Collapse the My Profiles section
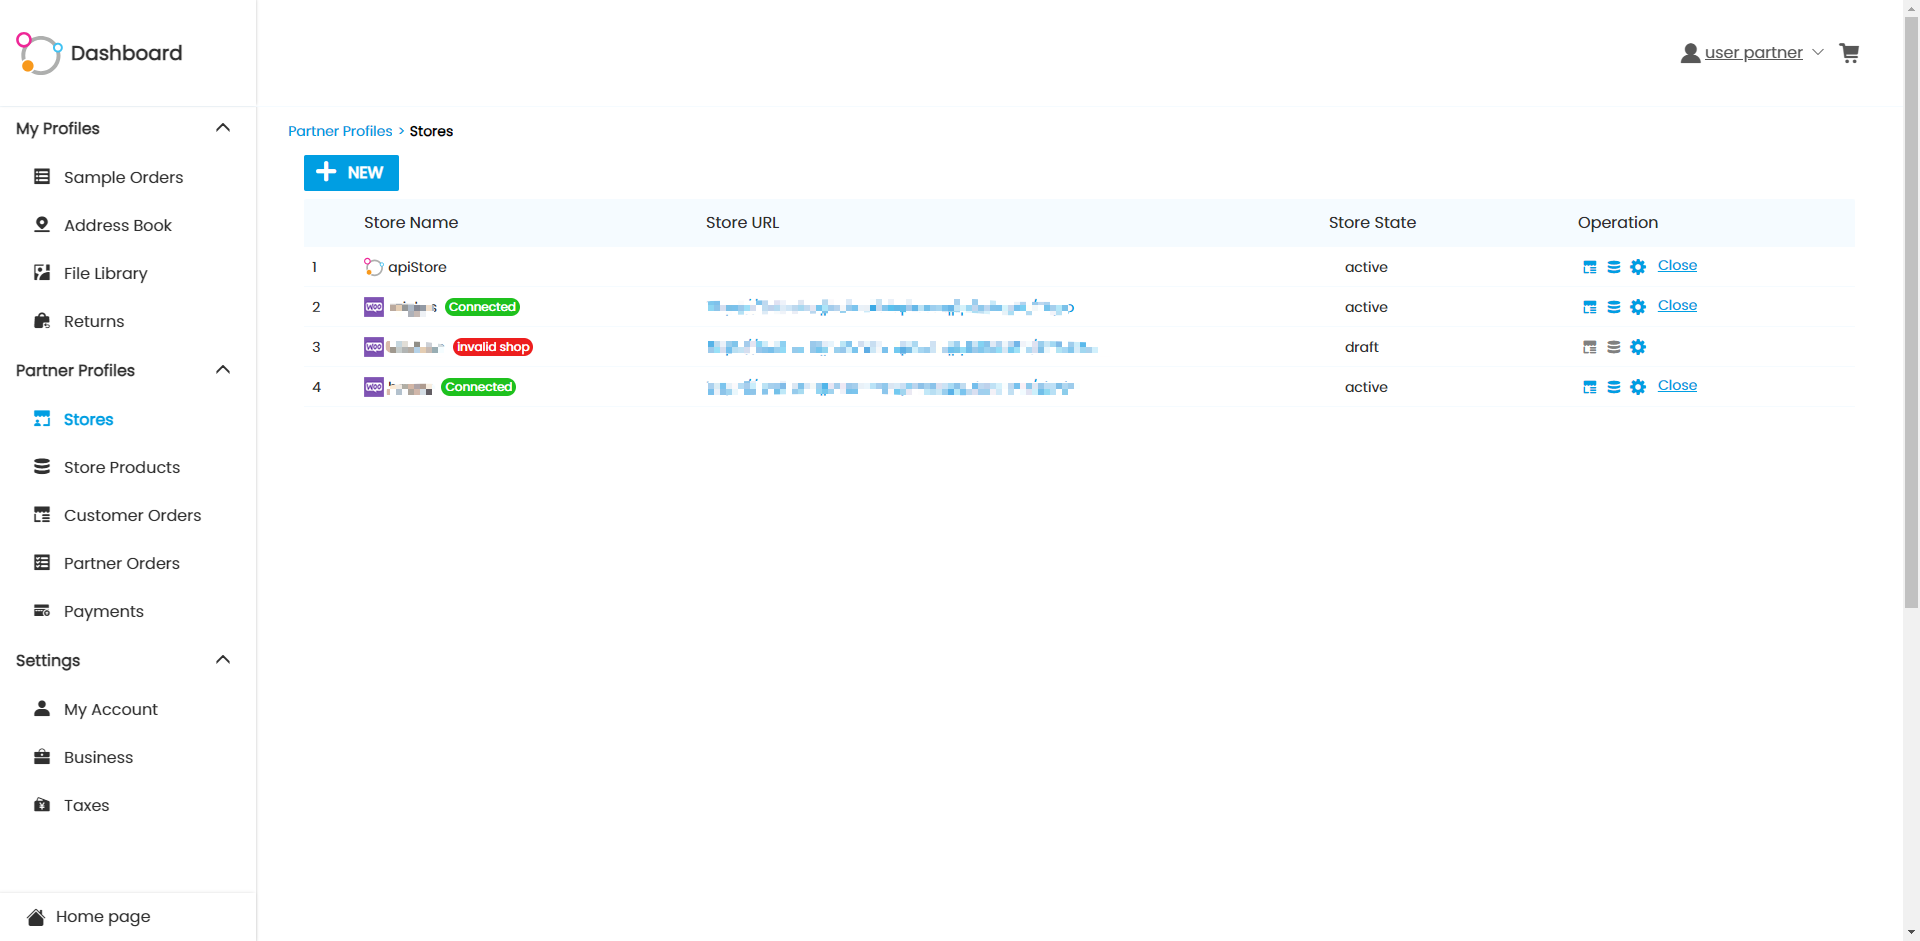Image resolution: width=1920 pixels, height=941 pixels. pos(223,128)
